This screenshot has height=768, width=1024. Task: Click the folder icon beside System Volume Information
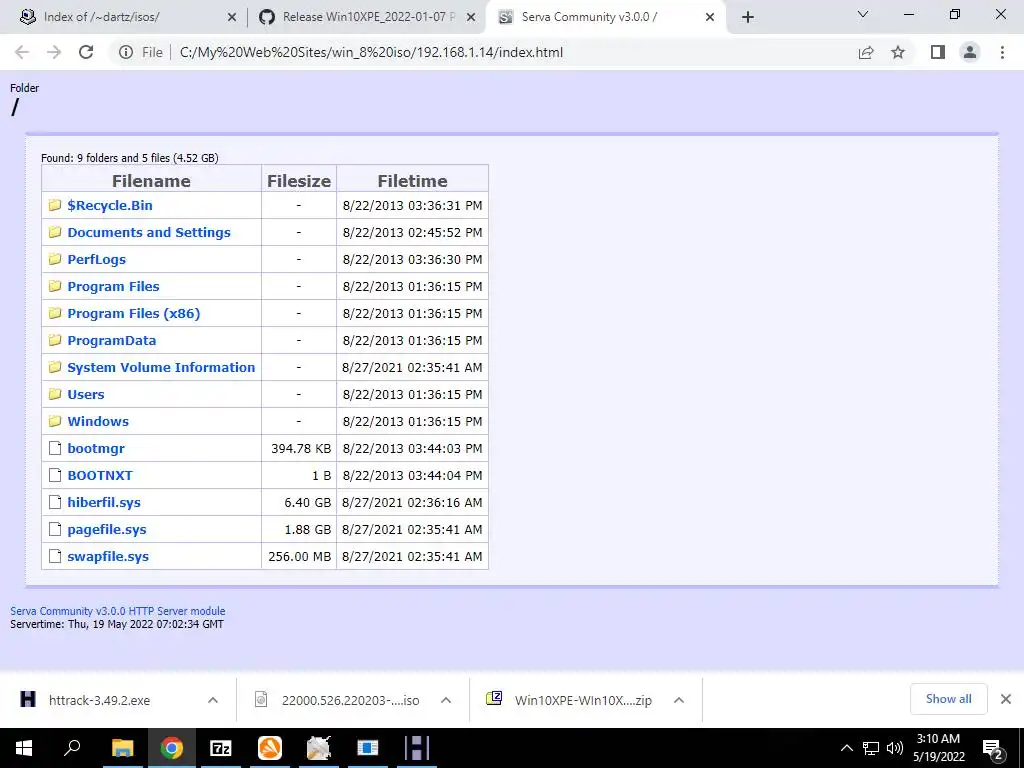tap(55, 367)
